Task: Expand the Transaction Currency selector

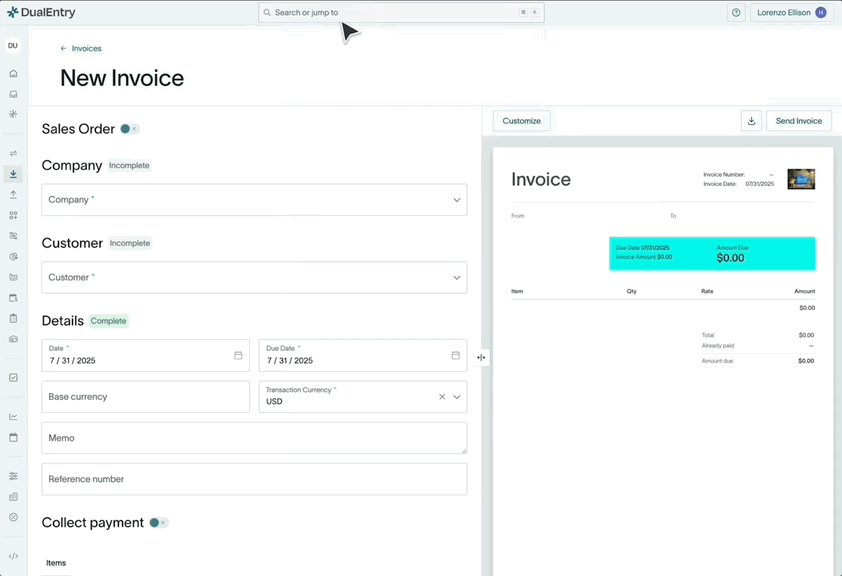Action: click(458, 396)
